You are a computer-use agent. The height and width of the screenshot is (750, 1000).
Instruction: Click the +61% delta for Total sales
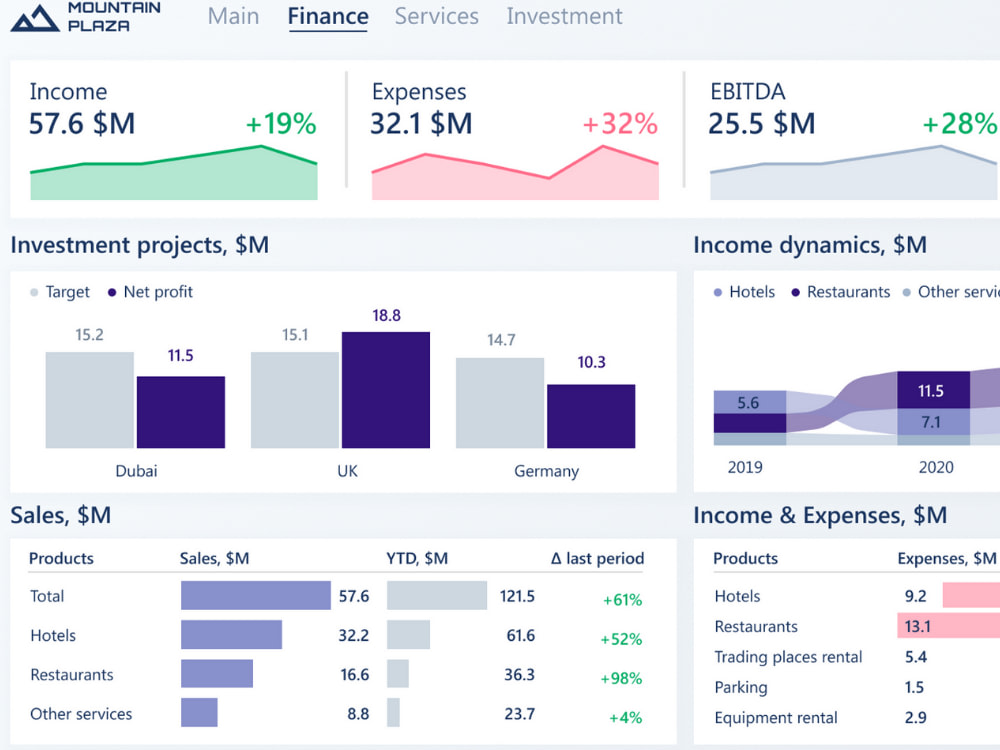coord(620,597)
